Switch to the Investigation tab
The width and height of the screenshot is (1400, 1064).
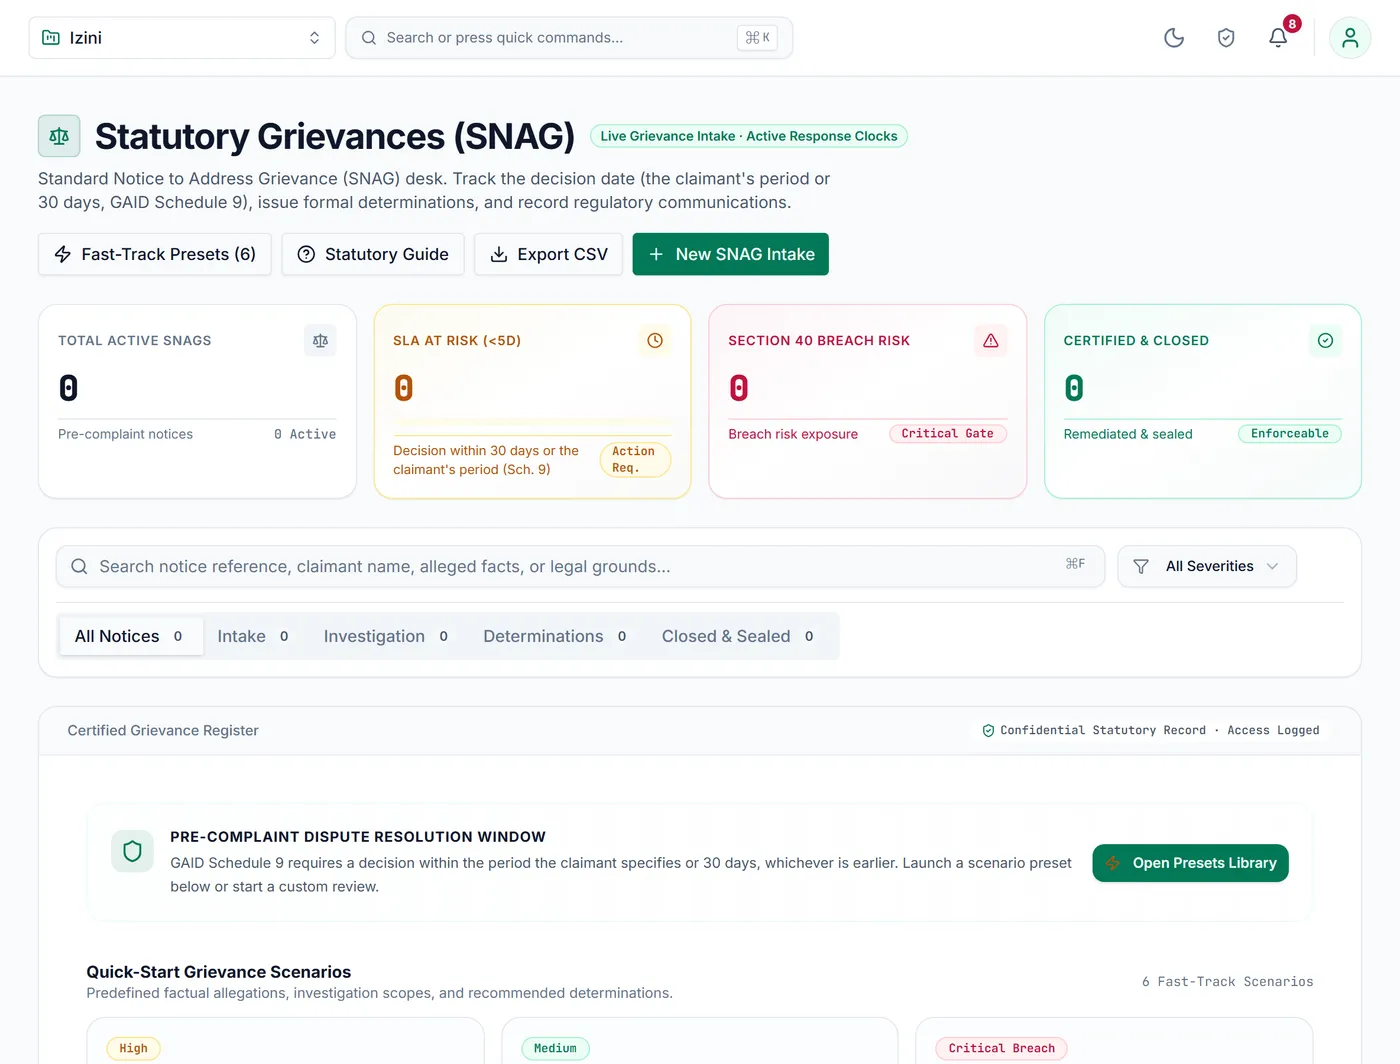point(386,636)
